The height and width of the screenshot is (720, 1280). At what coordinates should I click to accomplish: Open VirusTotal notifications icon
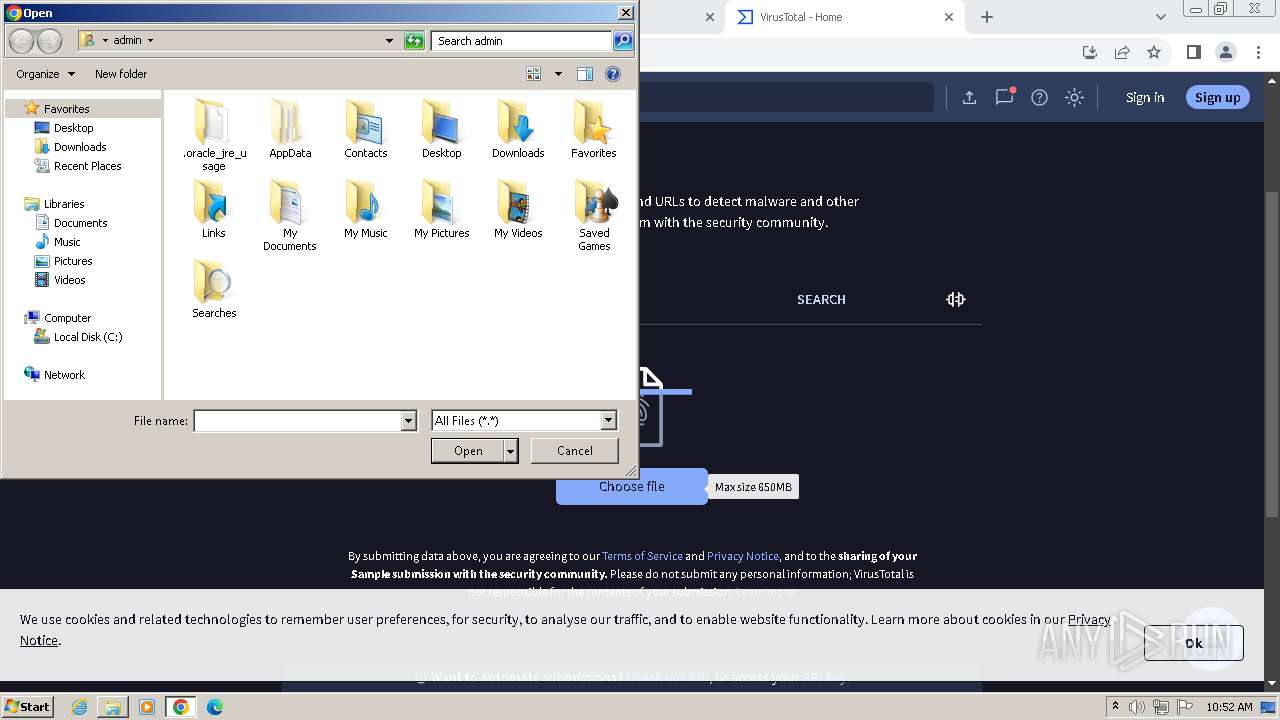click(1004, 97)
